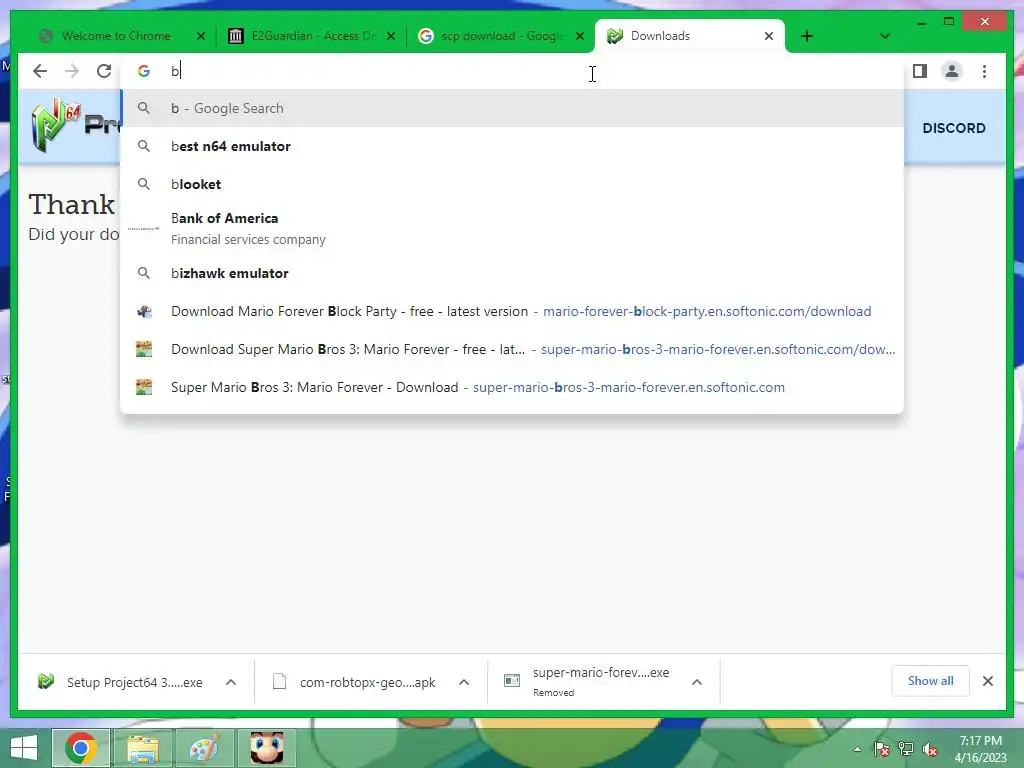Image resolution: width=1024 pixels, height=768 pixels.
Task: Go back using the browser back arrow
Action: pos(40,71)
